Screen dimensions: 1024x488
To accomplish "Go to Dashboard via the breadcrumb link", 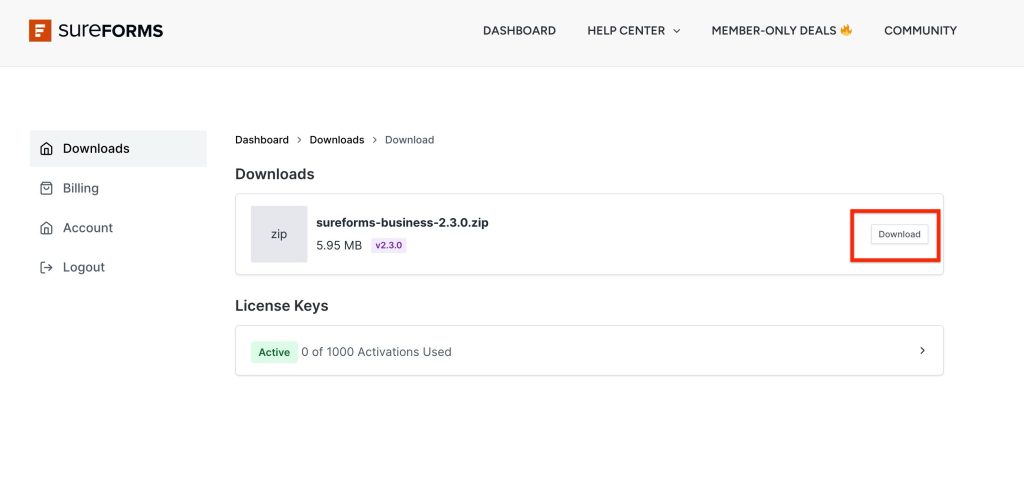I will coord(262,140).
